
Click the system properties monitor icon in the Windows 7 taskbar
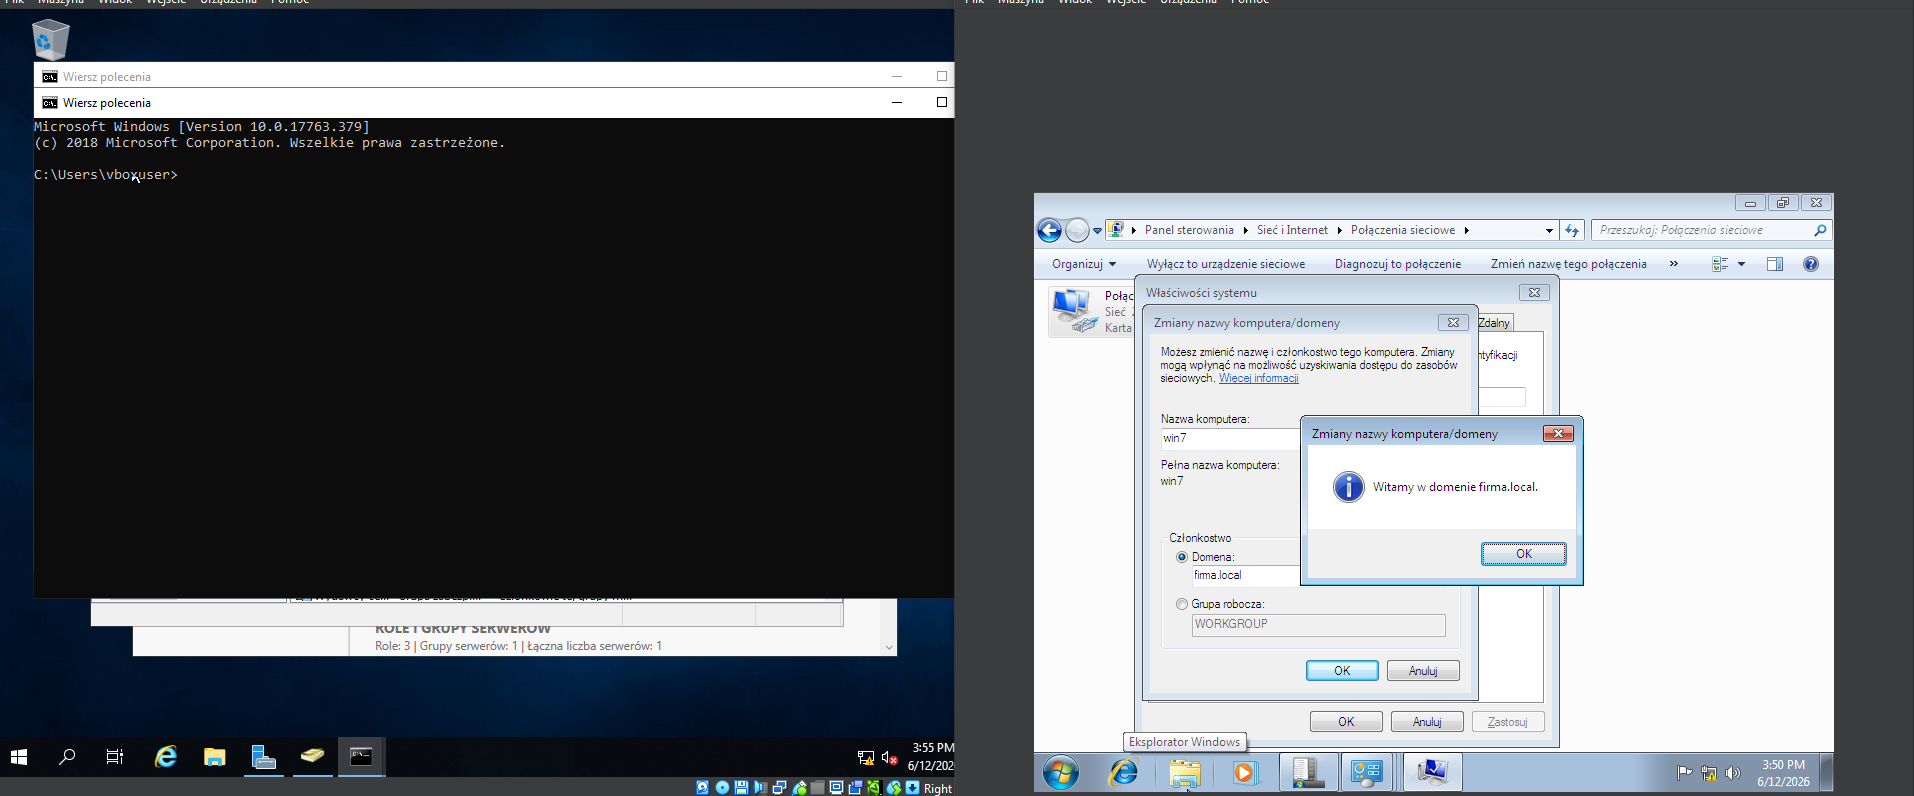pos(1432,773)
